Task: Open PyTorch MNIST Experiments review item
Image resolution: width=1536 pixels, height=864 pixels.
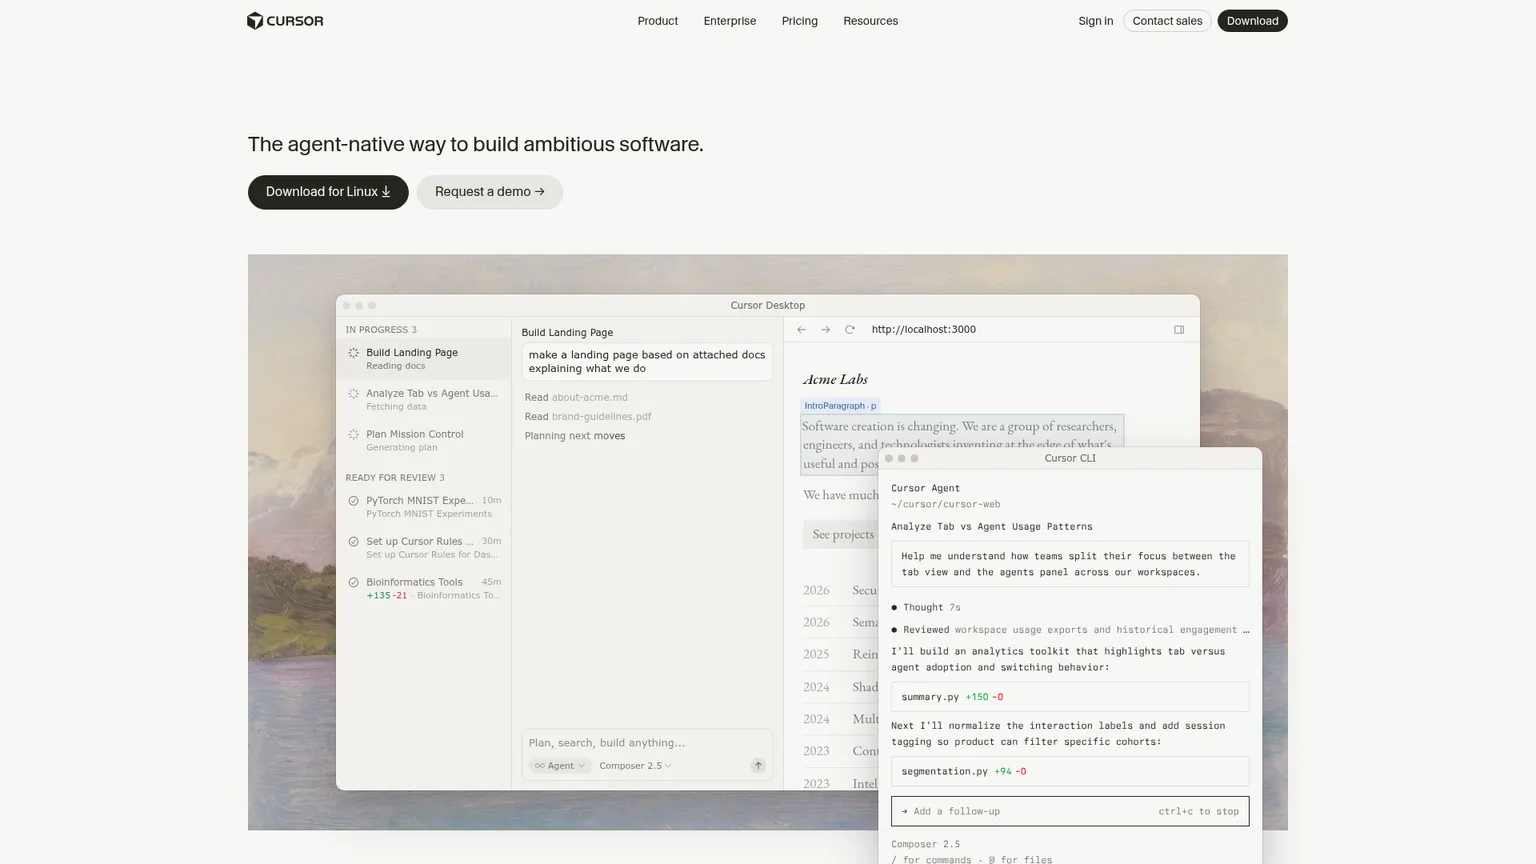Action: tap(424, 507)
